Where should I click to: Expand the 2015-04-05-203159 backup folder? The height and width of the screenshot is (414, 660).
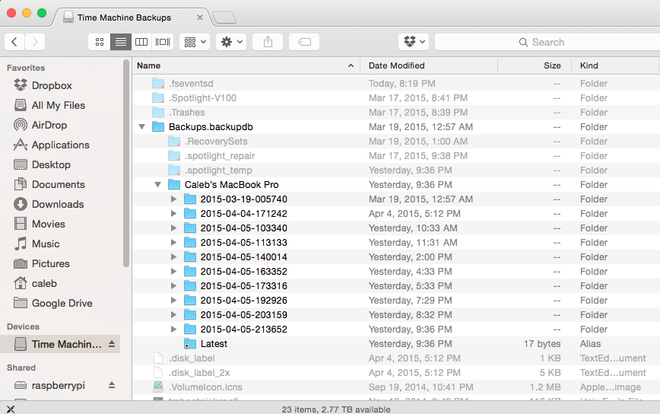pyautogui.click(x=173, y=315)
